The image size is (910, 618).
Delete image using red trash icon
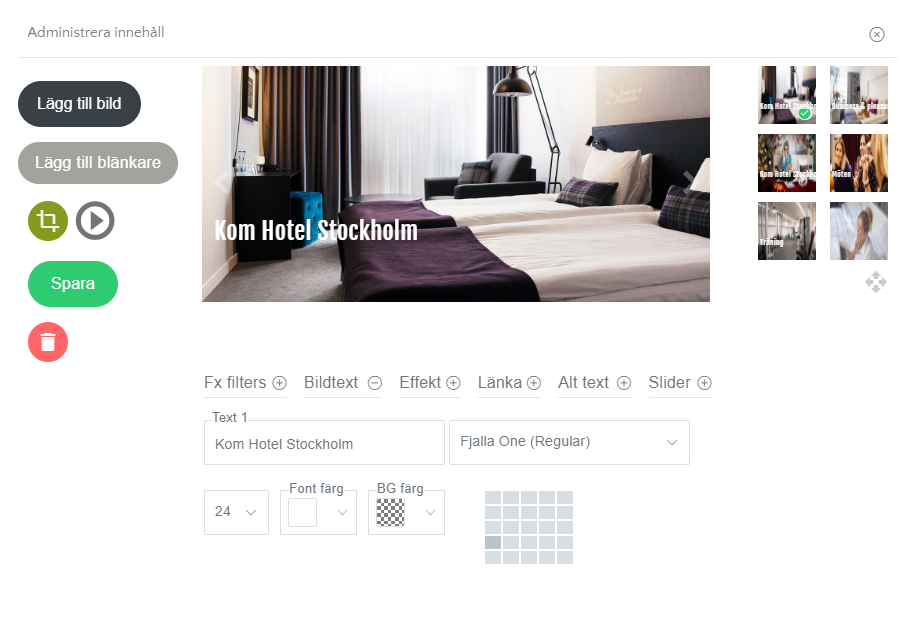click(x=48, y=342)
